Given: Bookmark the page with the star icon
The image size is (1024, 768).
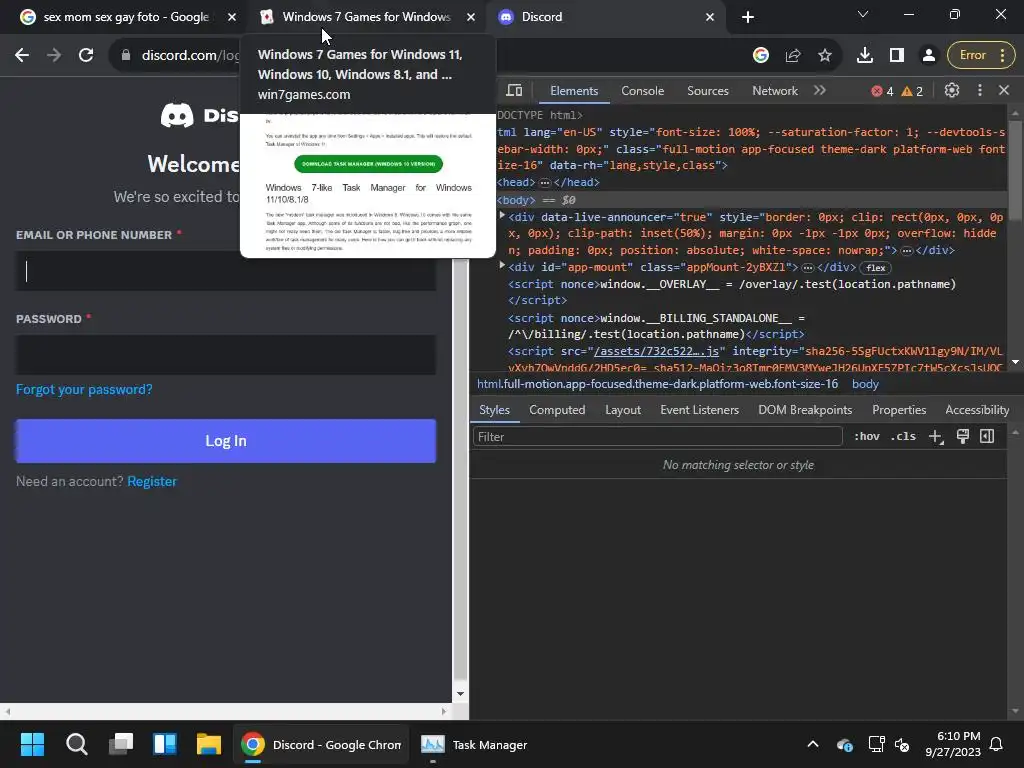Looking at the screenshot, I should point(825,56).
